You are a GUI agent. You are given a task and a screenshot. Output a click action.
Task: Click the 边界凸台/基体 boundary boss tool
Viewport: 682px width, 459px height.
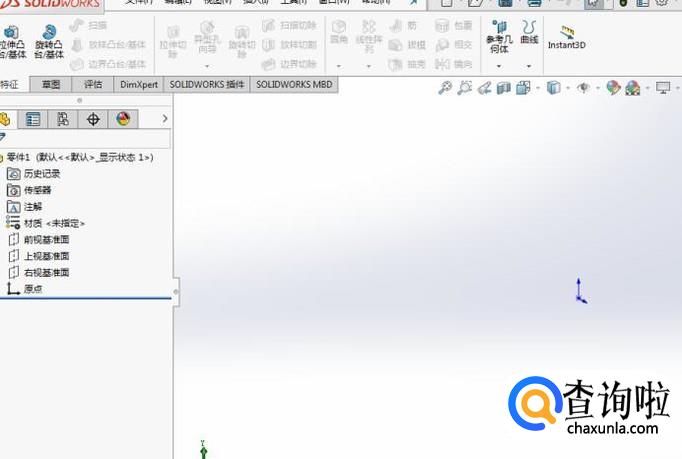108,64
